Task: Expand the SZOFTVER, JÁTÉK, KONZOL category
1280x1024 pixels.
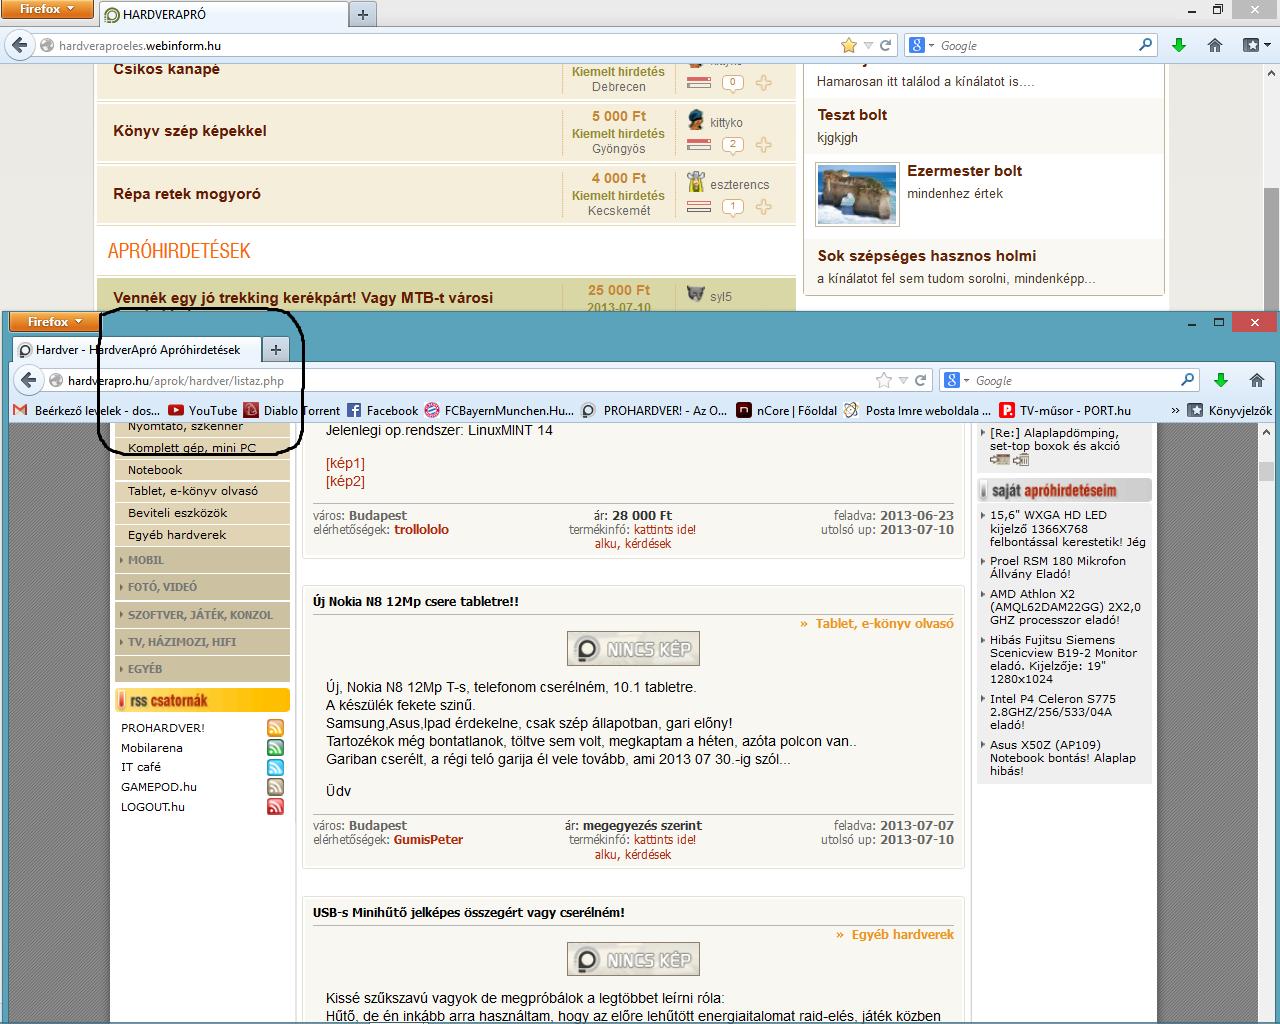Action: (x=203, y=615)
